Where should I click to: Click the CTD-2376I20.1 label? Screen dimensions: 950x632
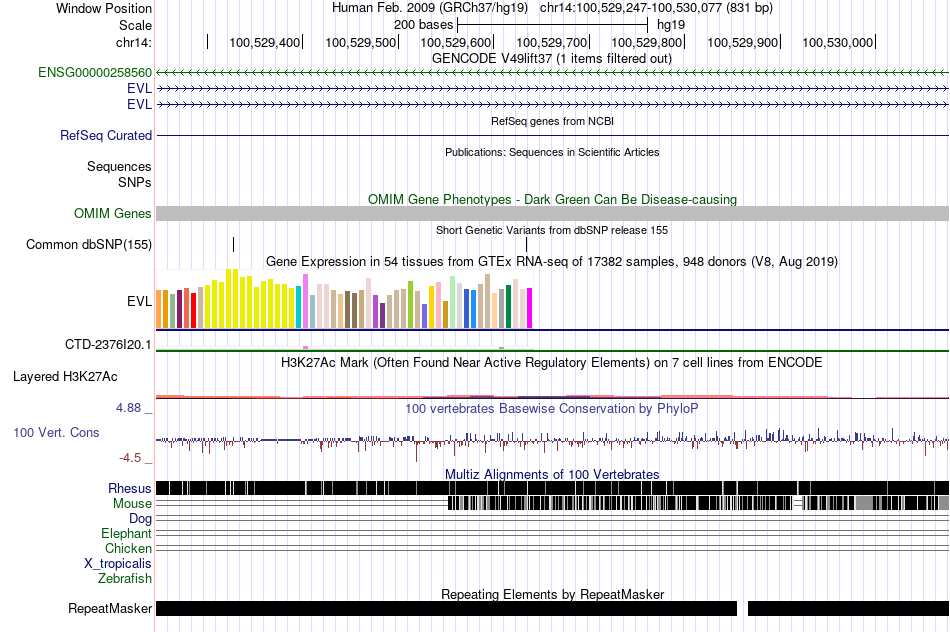[x=108, y=345]
